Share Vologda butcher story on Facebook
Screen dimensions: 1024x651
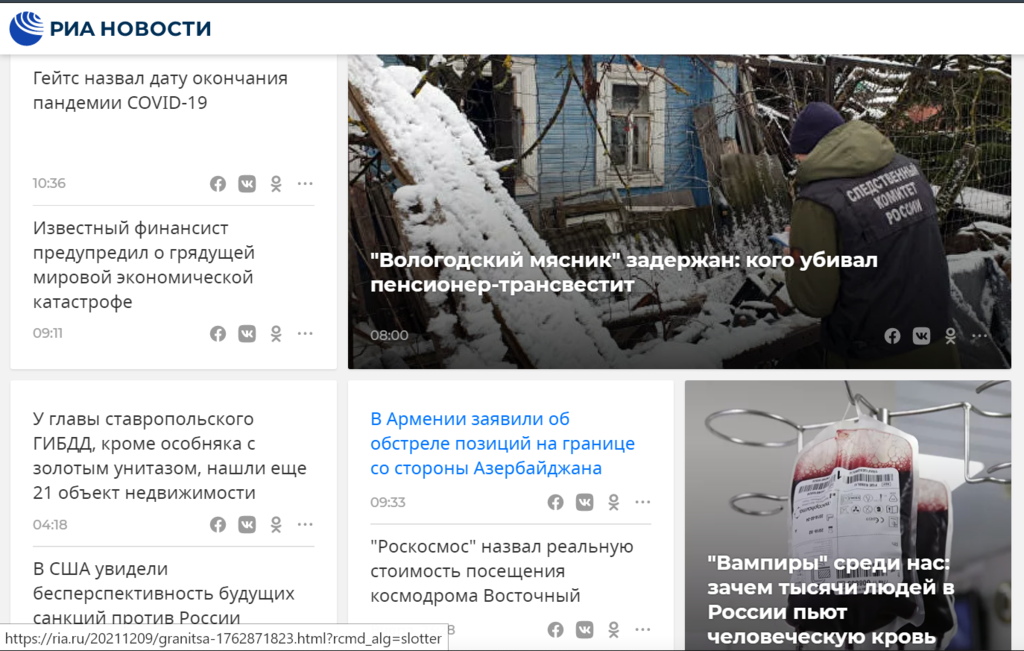point(892,336)
